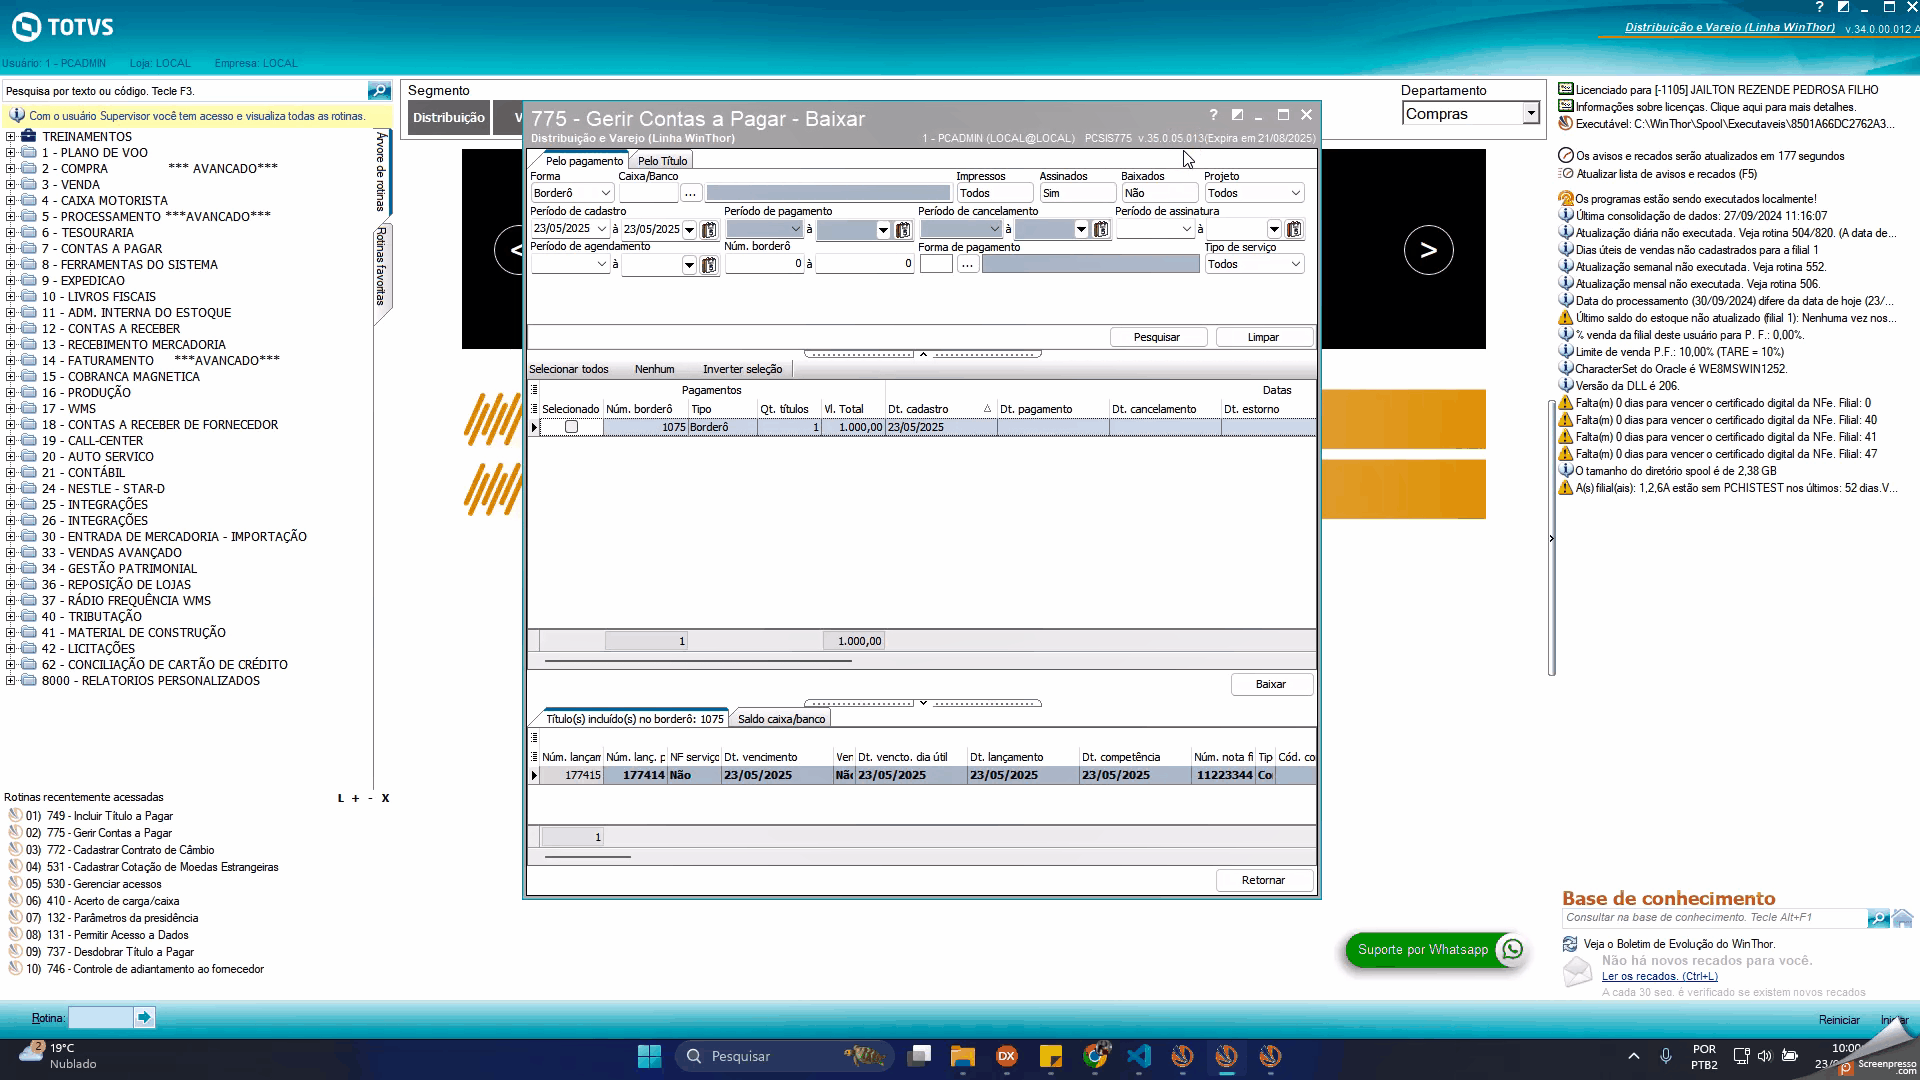
Task: Click the WhatsApp icon on the support button
Action: (1512, 950)
